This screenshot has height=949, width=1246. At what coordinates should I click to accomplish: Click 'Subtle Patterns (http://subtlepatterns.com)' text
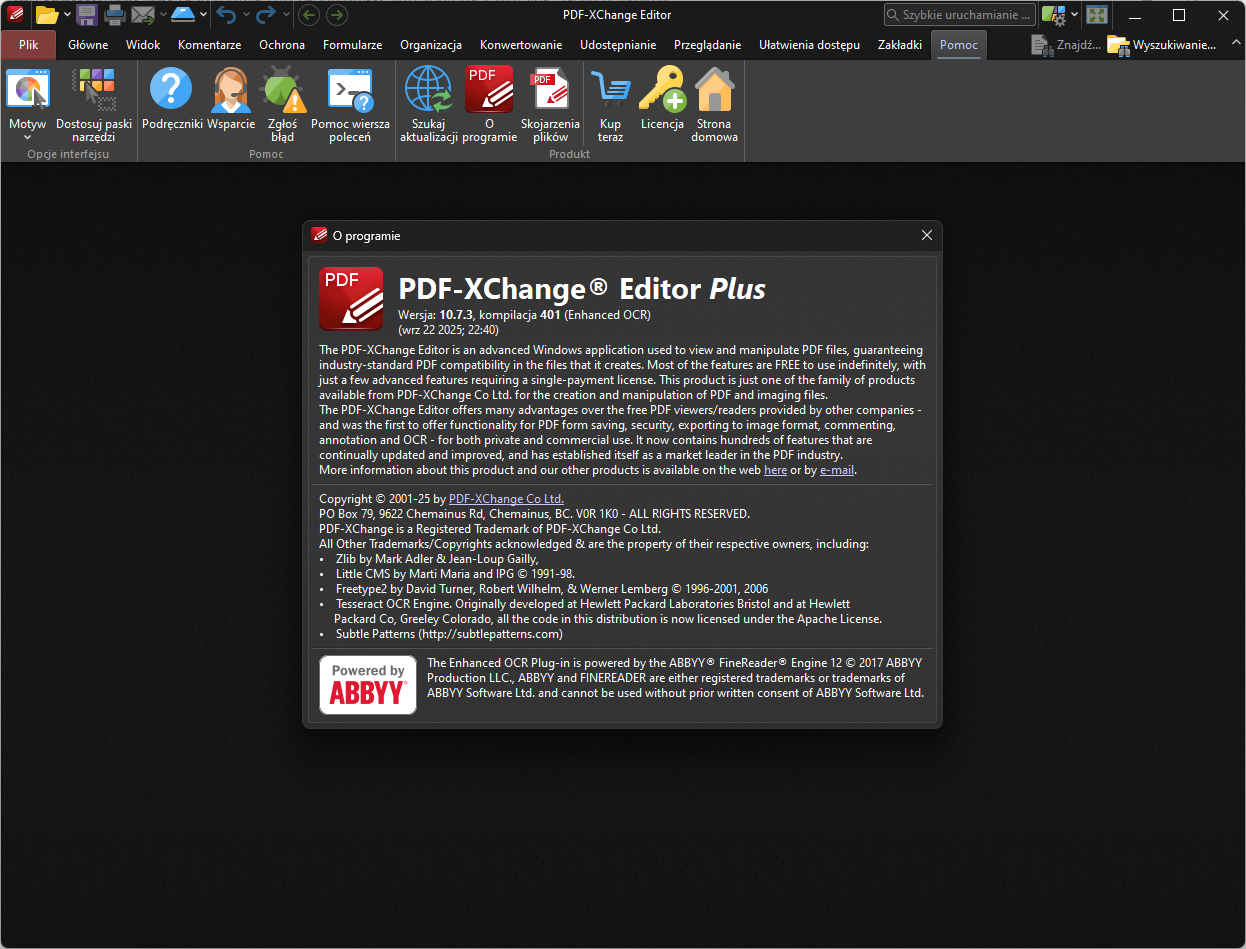[449, 634]
